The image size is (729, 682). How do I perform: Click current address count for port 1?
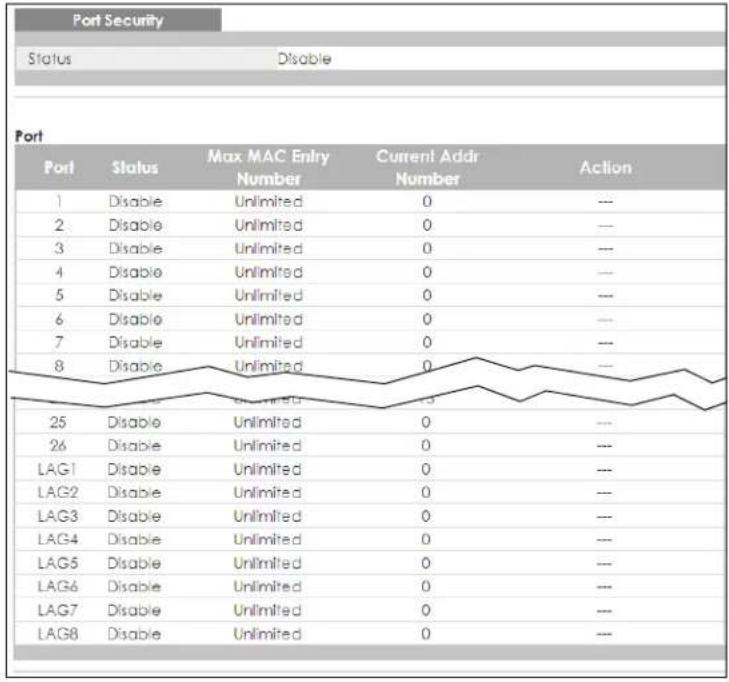(427, 201)
